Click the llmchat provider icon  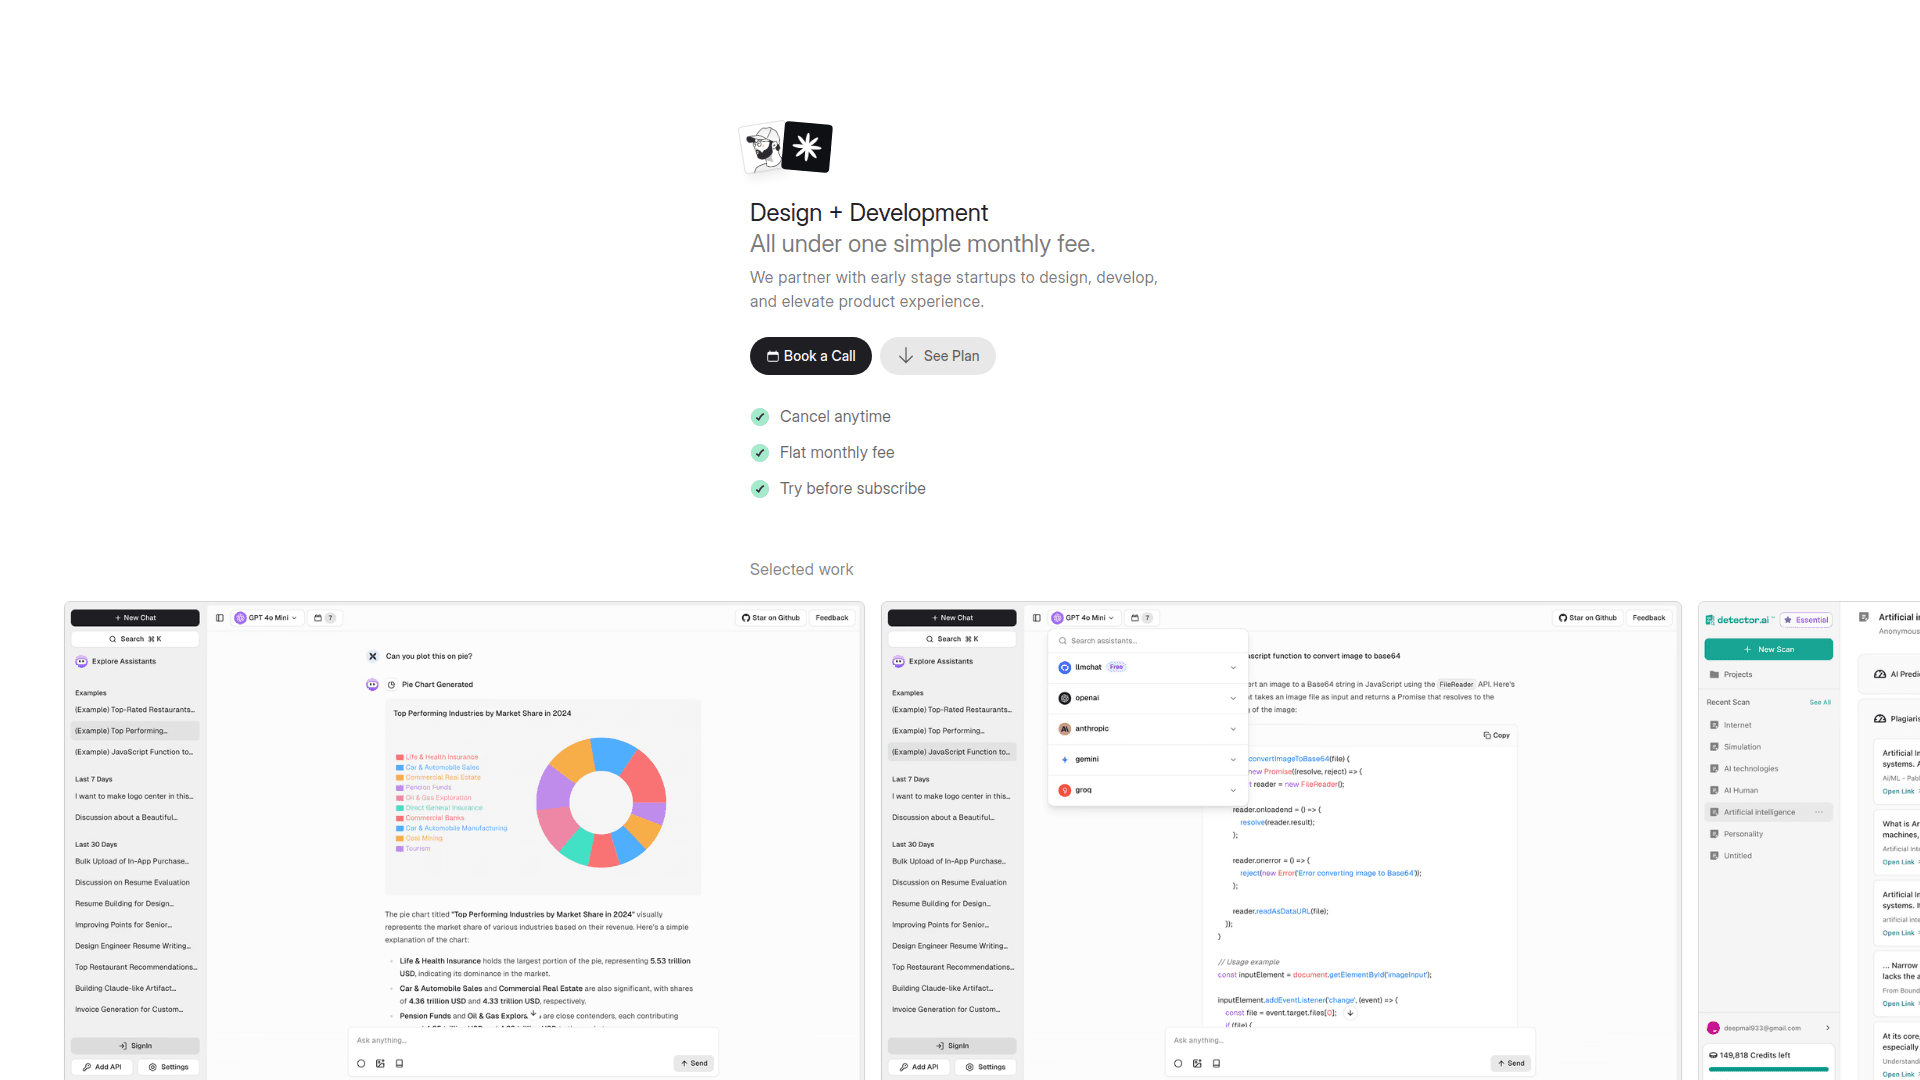click(1064, 668)
